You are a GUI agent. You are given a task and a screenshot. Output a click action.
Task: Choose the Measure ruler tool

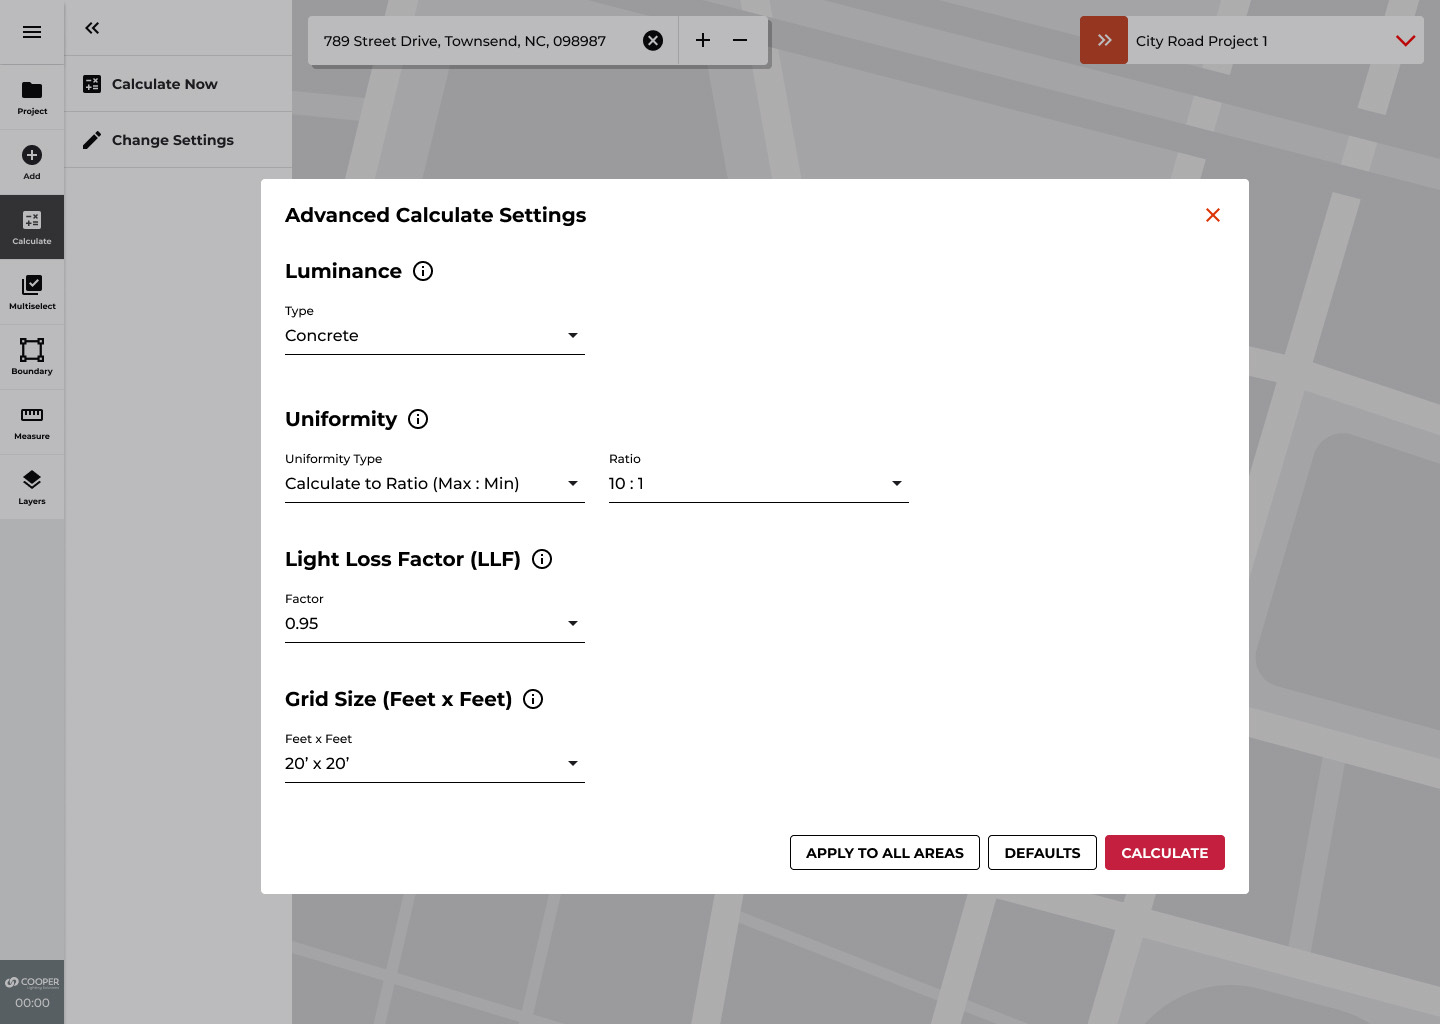32,422
